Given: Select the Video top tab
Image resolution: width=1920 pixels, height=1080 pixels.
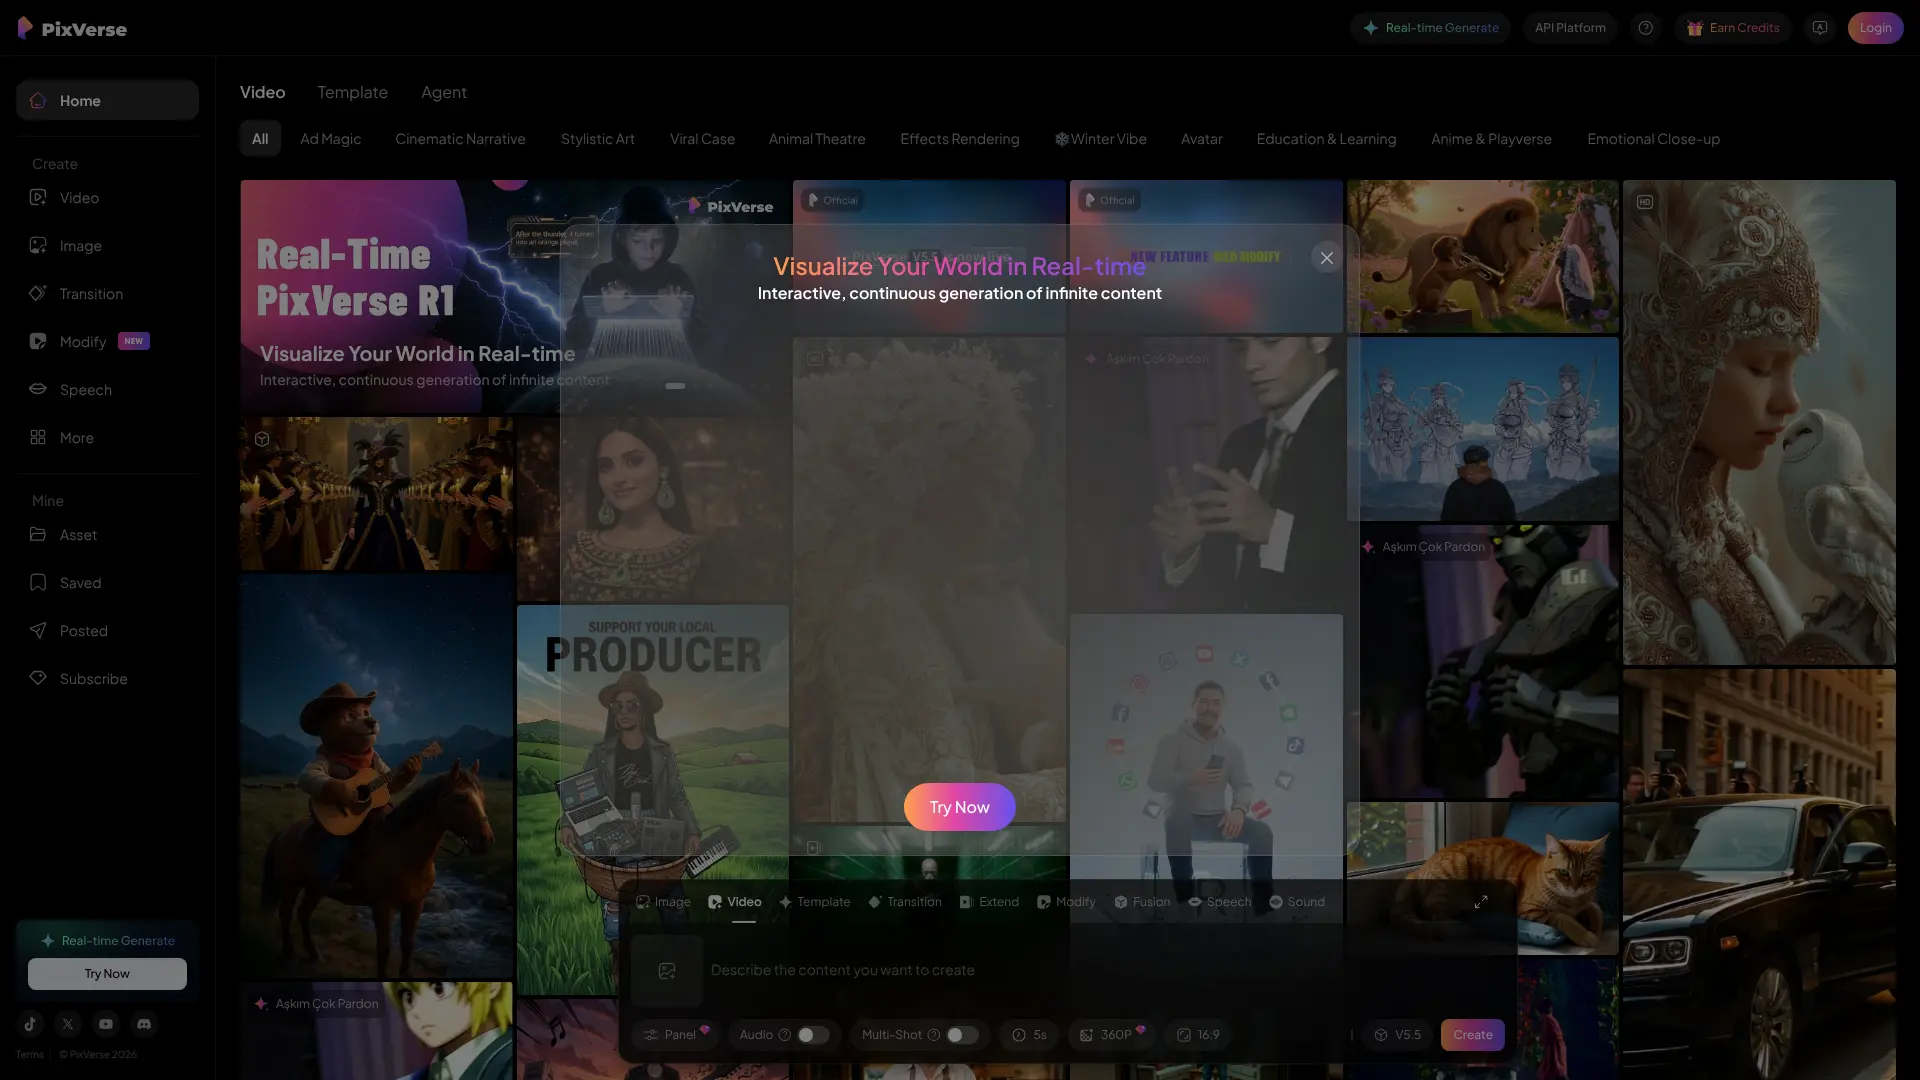Looking at the screenshot, I should tap(262, 92).
